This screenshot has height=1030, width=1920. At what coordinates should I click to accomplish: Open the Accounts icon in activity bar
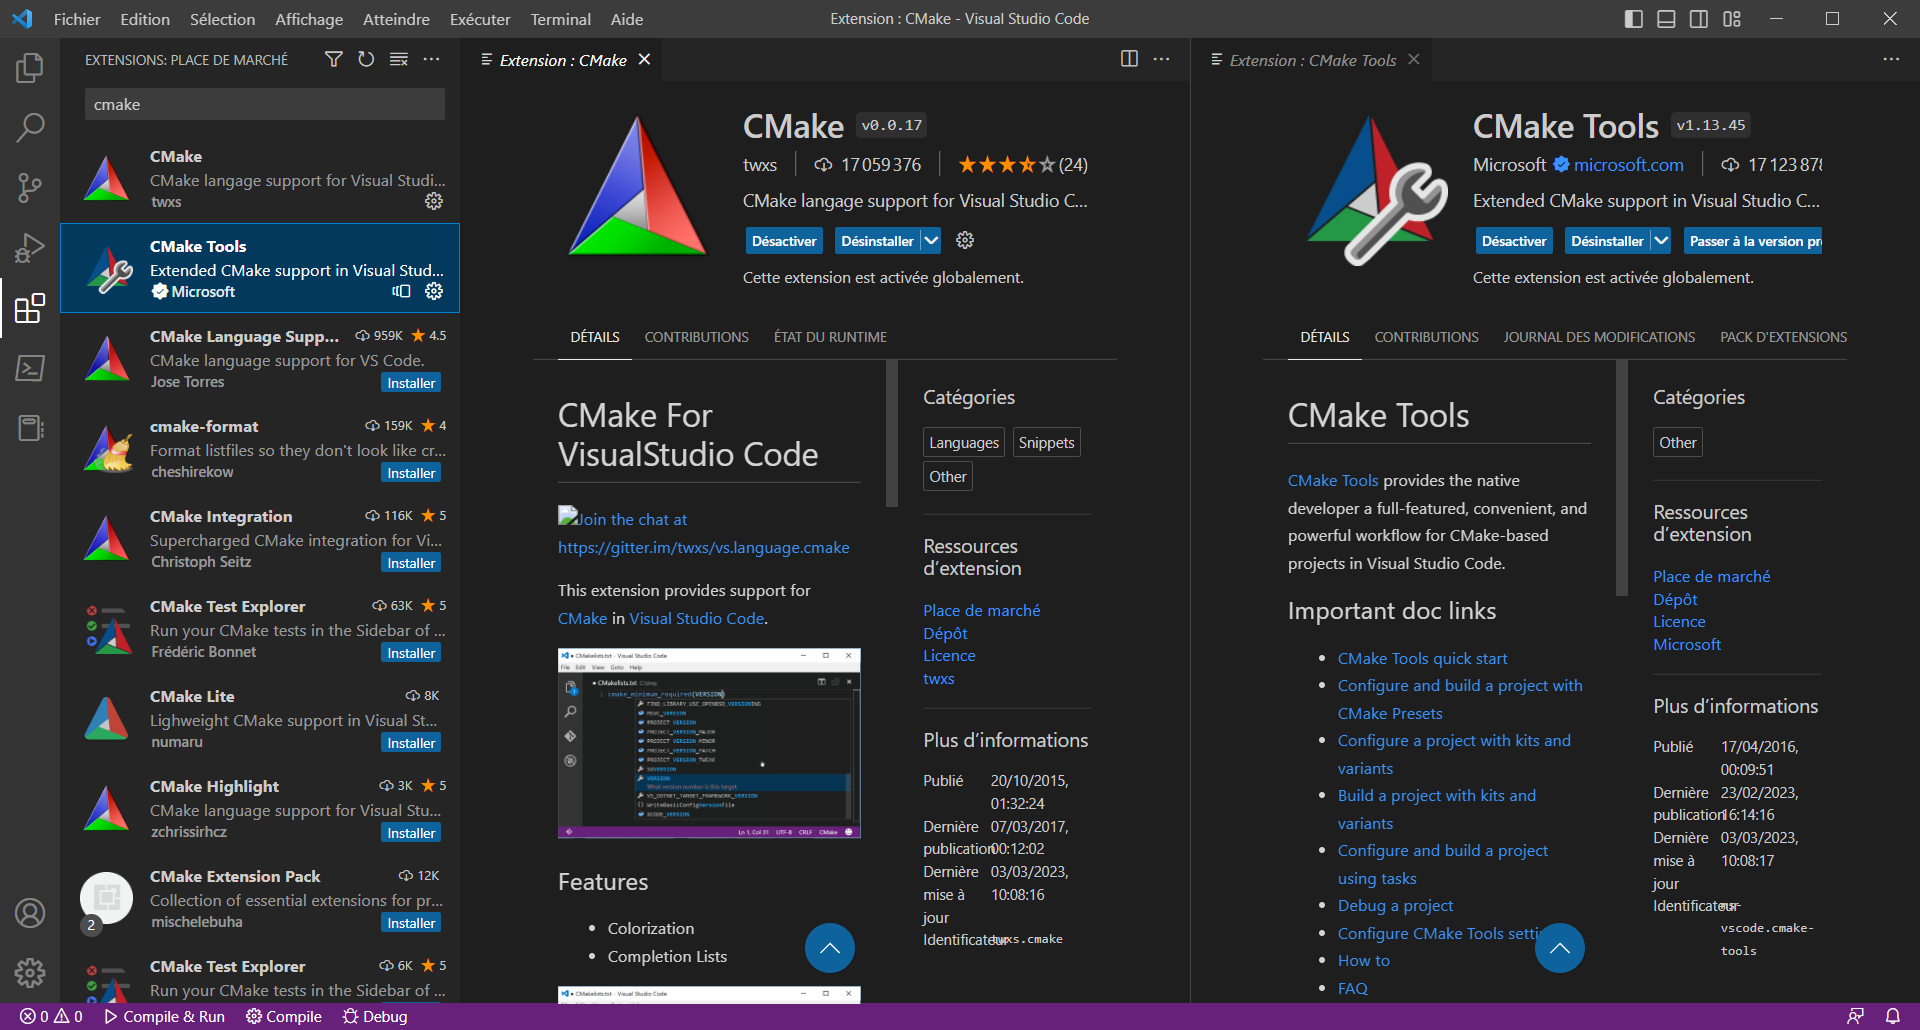(x=30, y=913)
